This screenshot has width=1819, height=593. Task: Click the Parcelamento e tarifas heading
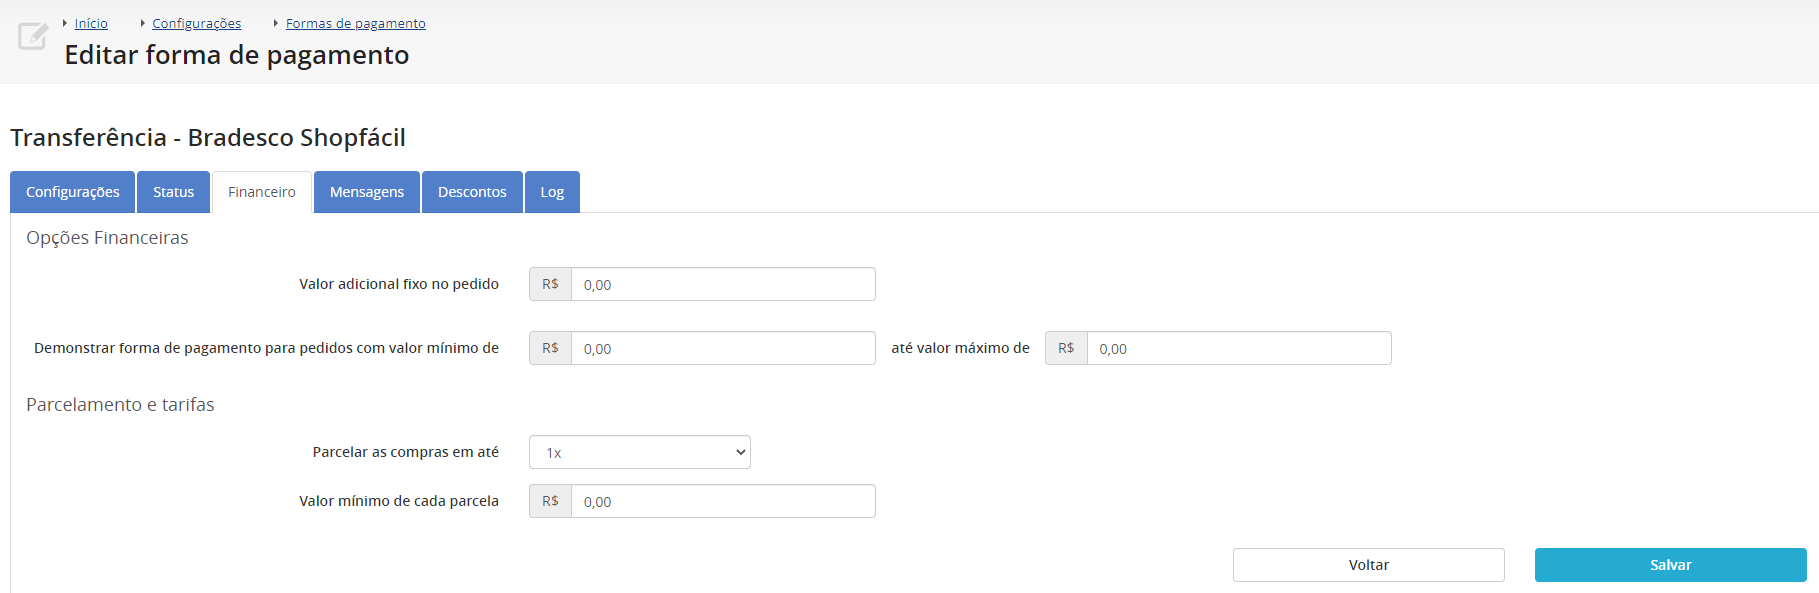[x=120, y=405]
